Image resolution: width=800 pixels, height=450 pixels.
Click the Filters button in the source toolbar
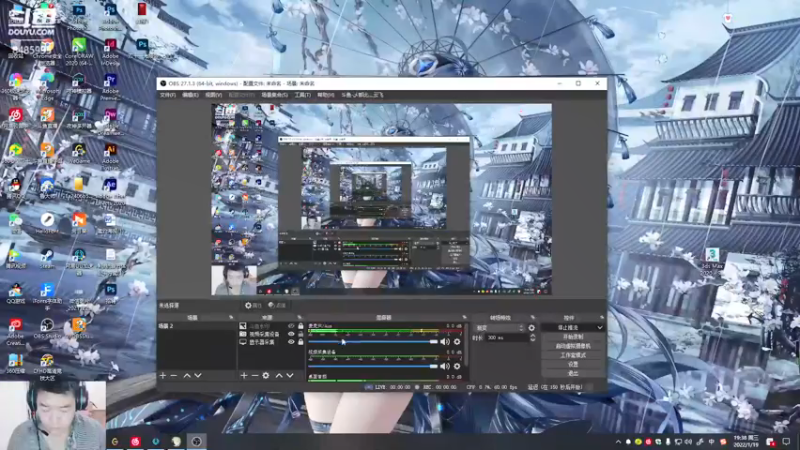coord(277,305)
